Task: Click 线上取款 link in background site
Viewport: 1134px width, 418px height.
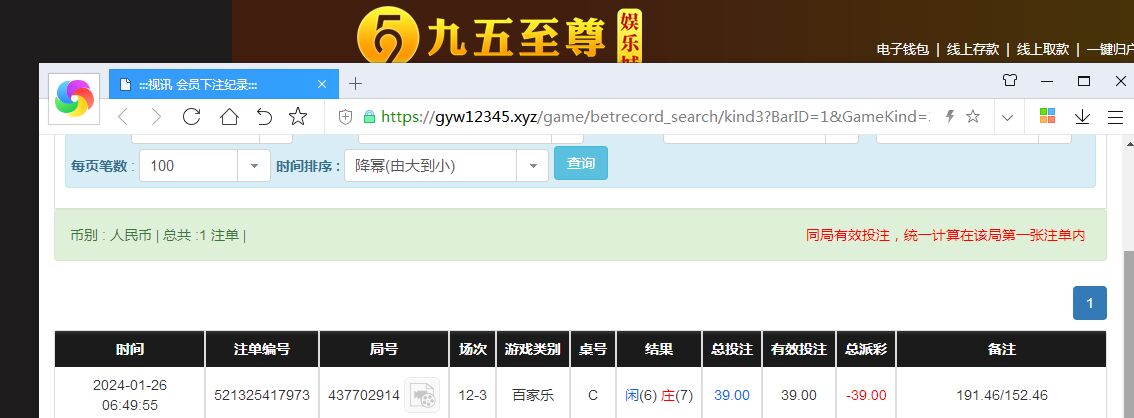Action: pyautogui.click(x=1043, y=49)
